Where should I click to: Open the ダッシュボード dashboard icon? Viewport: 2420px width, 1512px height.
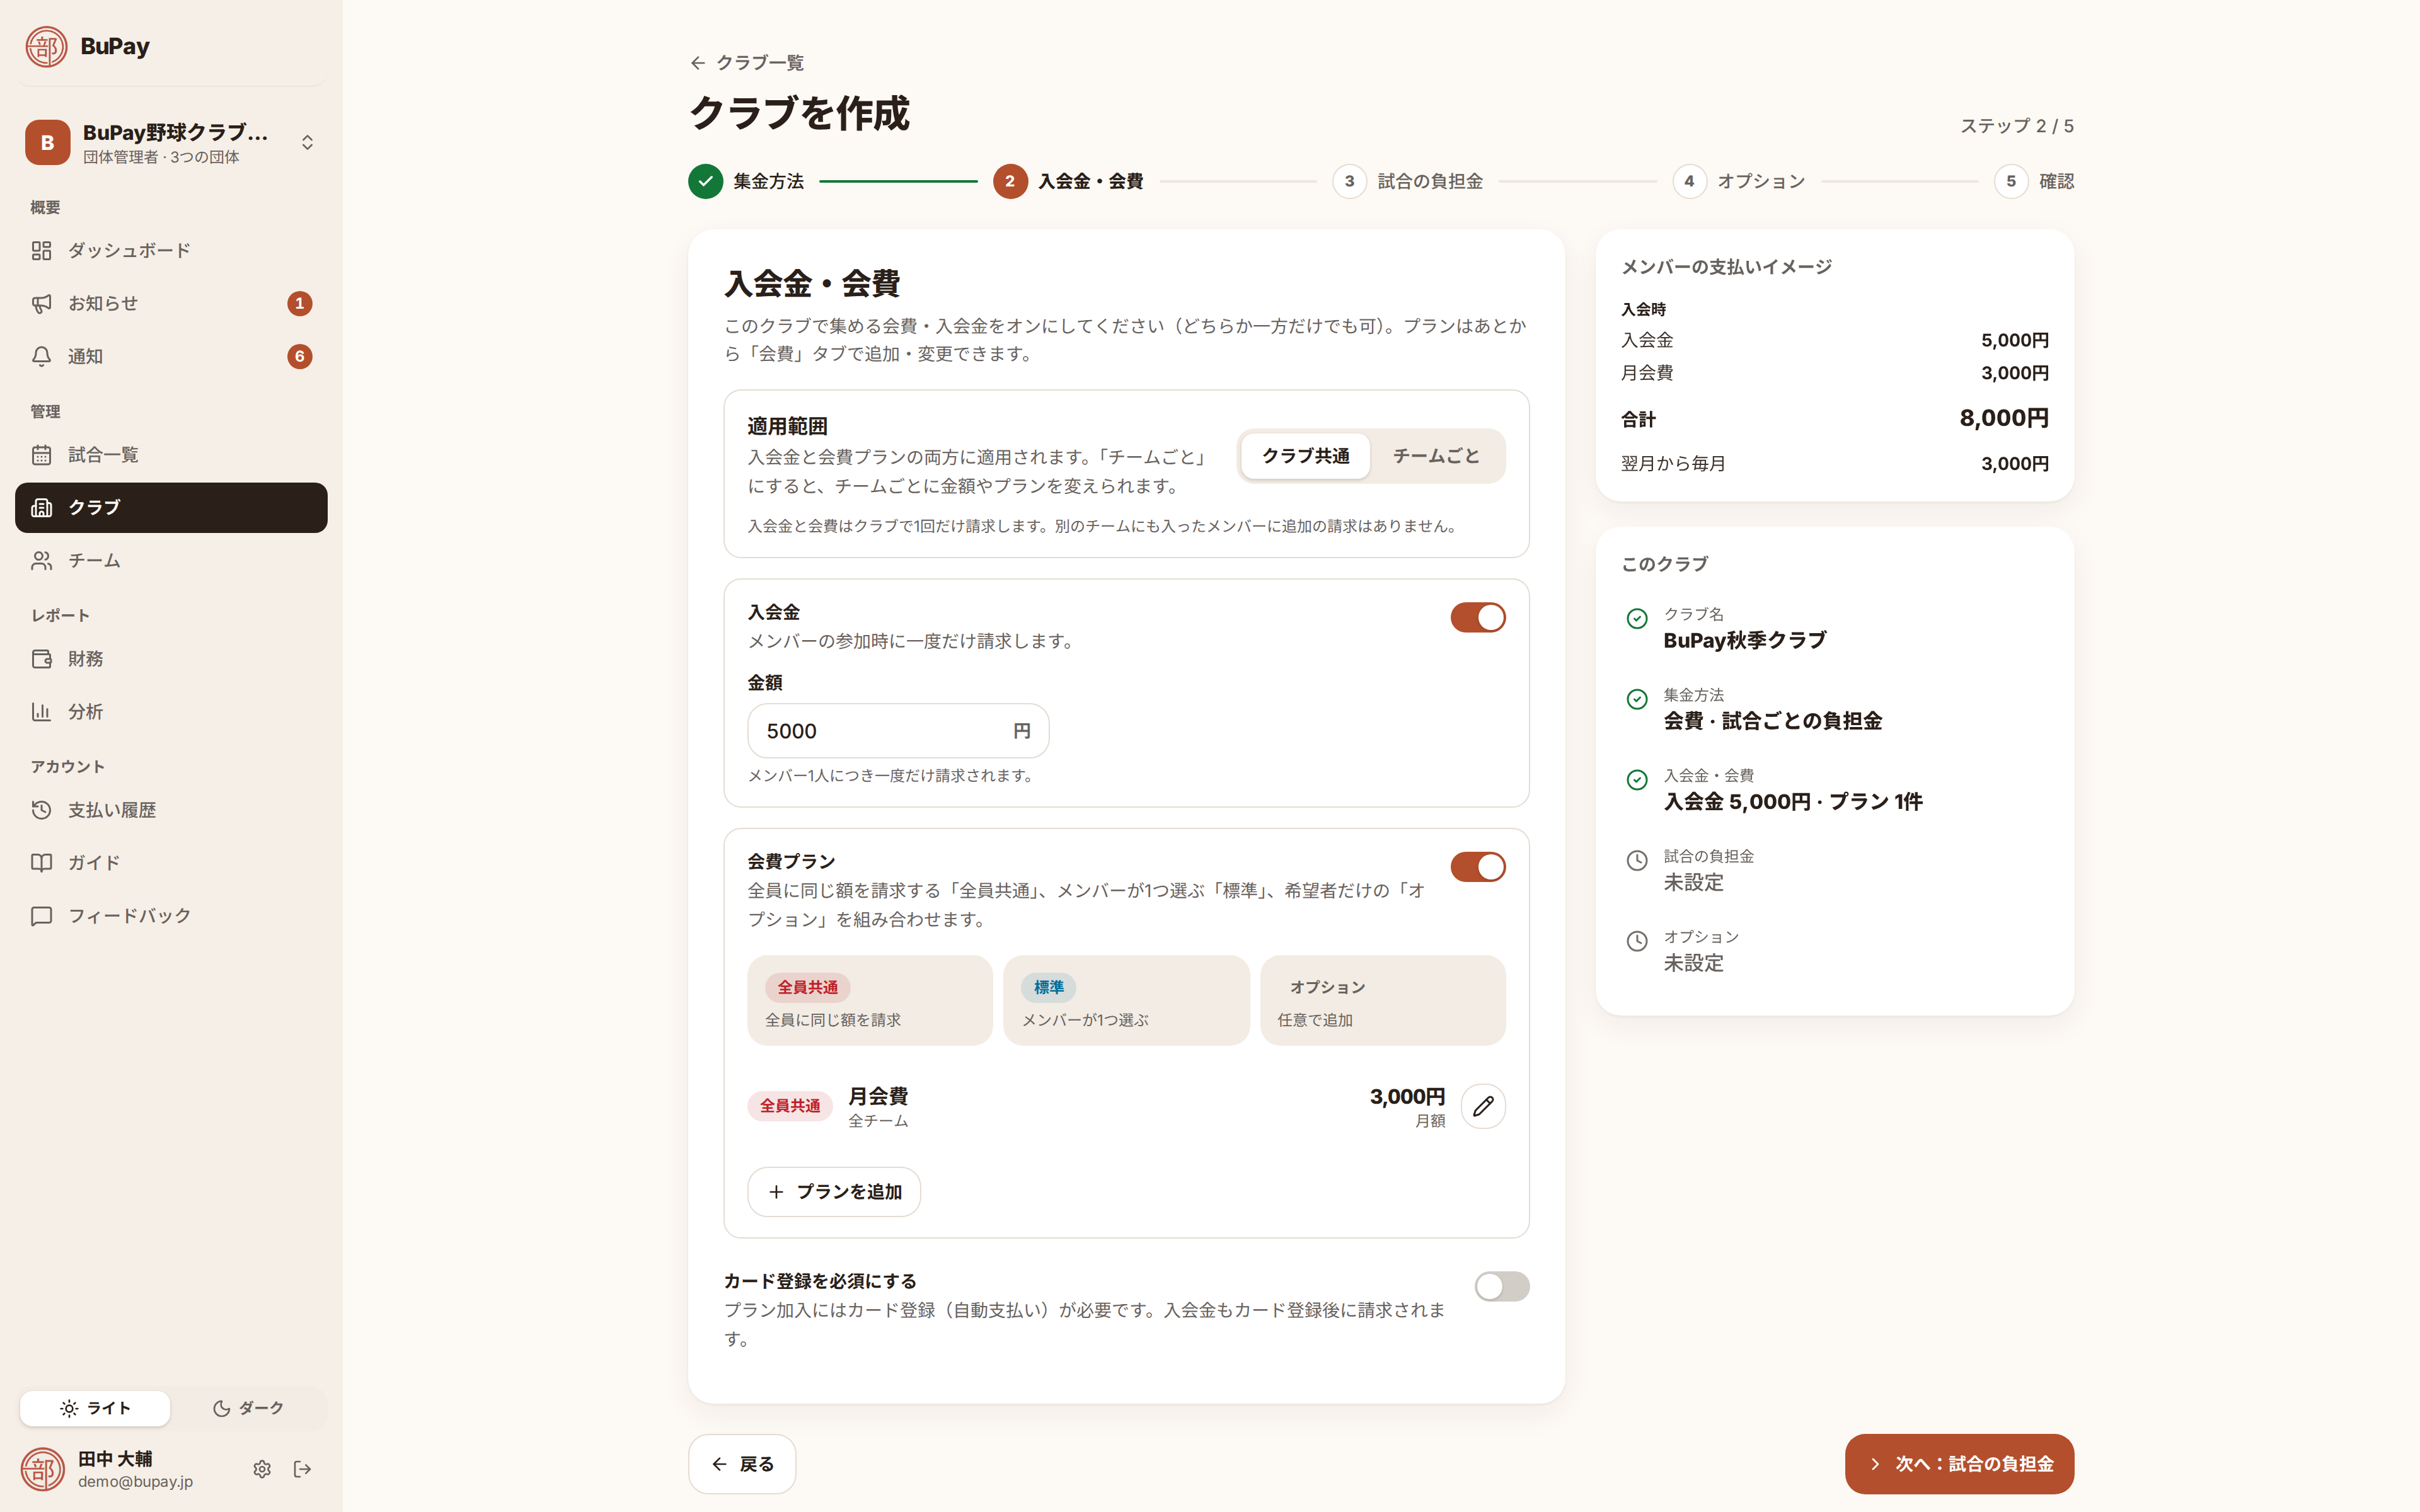(41, 250)
